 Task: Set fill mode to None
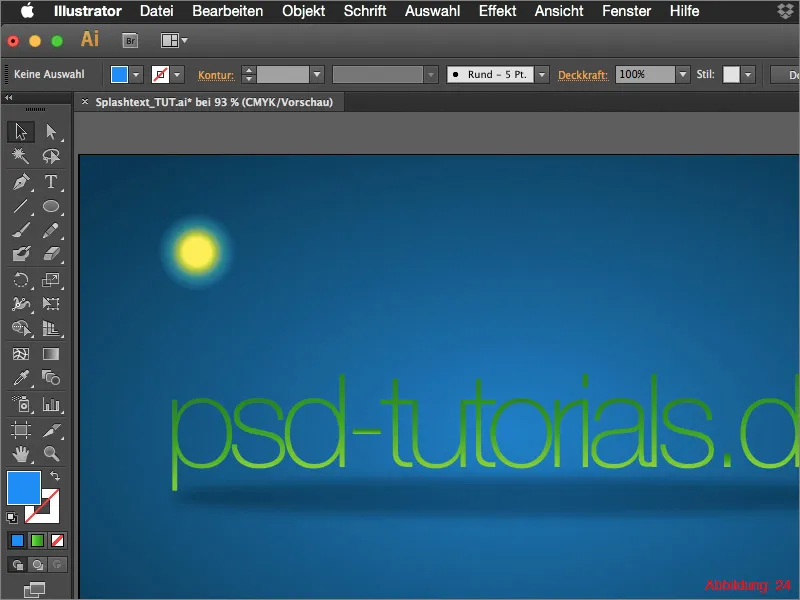click(57, 540)
